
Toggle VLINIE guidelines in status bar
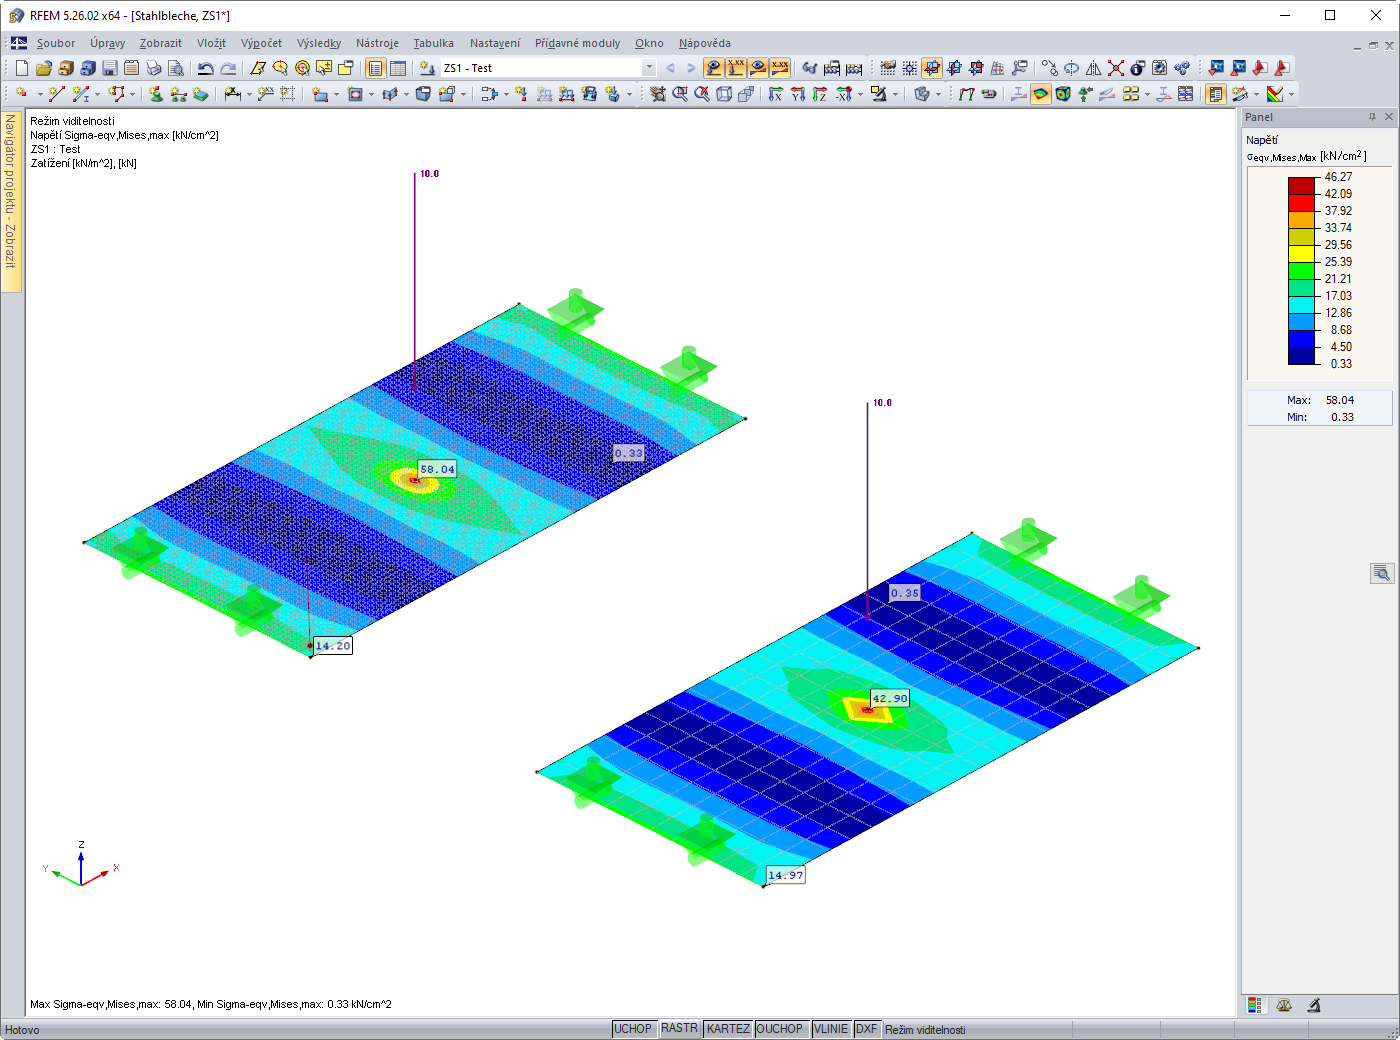831,1029
